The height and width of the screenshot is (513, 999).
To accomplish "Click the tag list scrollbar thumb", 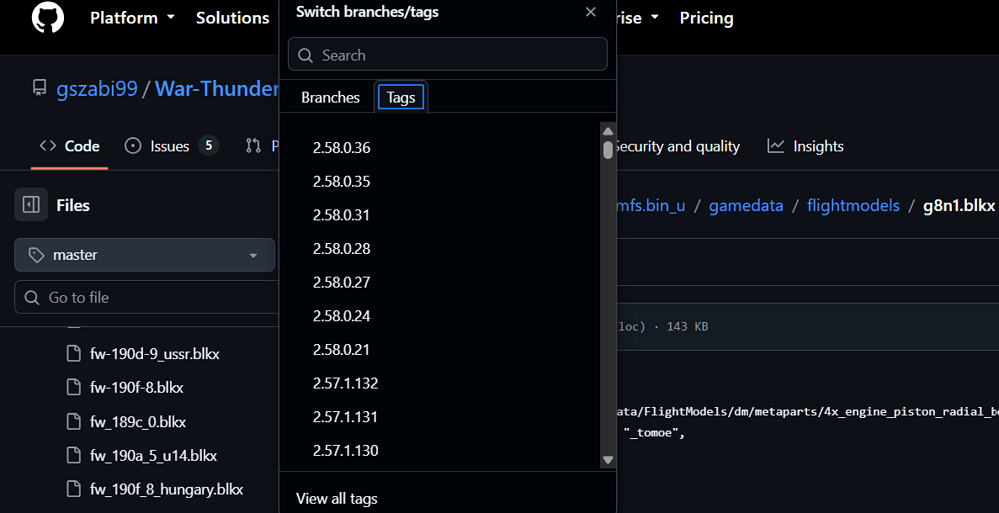I will pos(608,150).
